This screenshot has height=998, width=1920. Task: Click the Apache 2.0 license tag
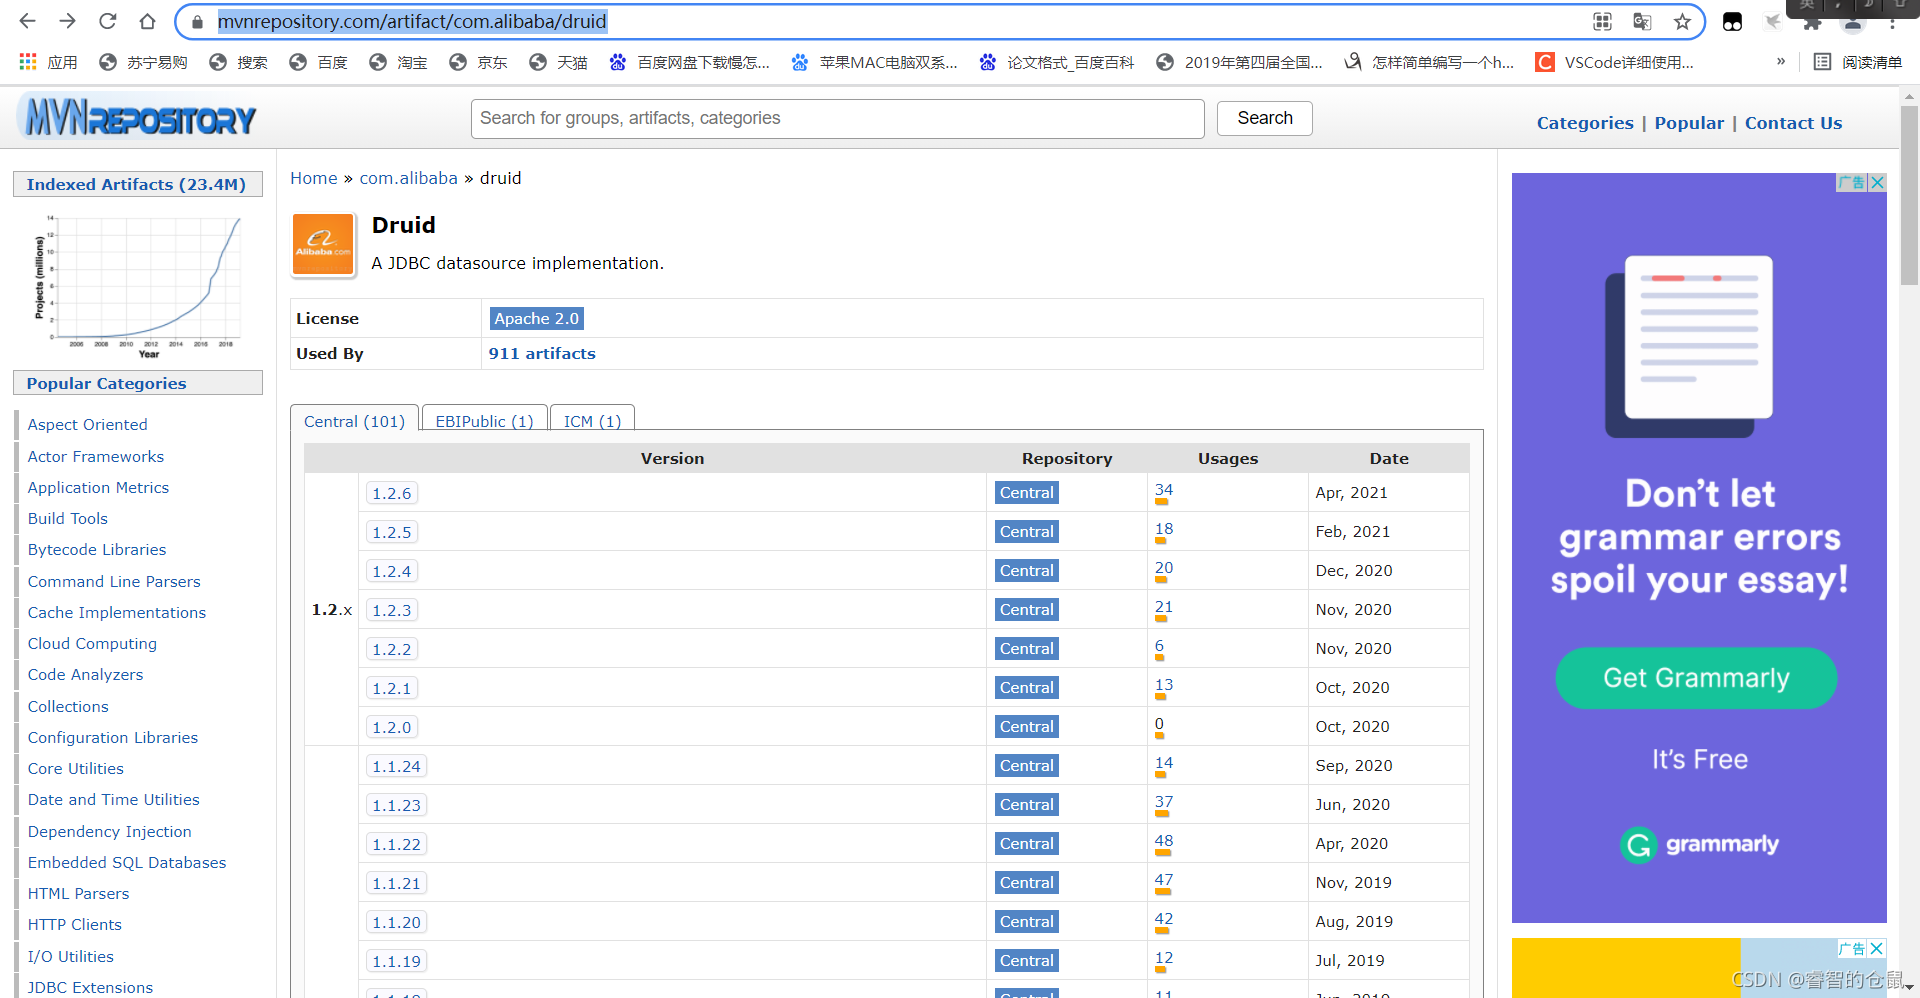tap(536, 318)
